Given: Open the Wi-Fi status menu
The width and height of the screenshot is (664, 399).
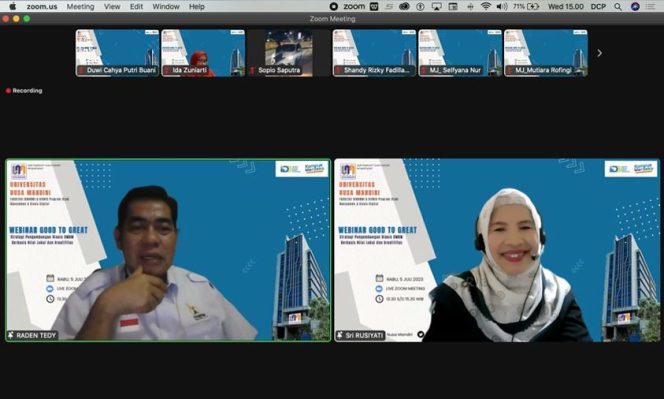Looking at the screenshot, I should [486, 6].
